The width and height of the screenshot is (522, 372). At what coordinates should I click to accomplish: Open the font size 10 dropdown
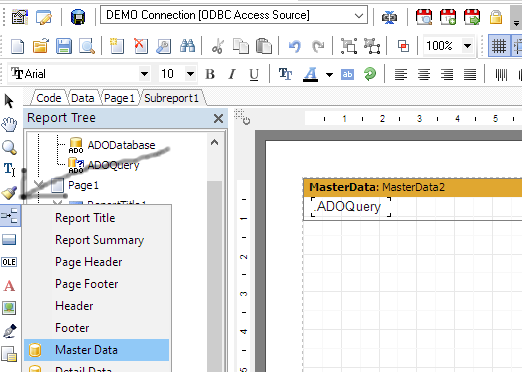tap(190, 74)
